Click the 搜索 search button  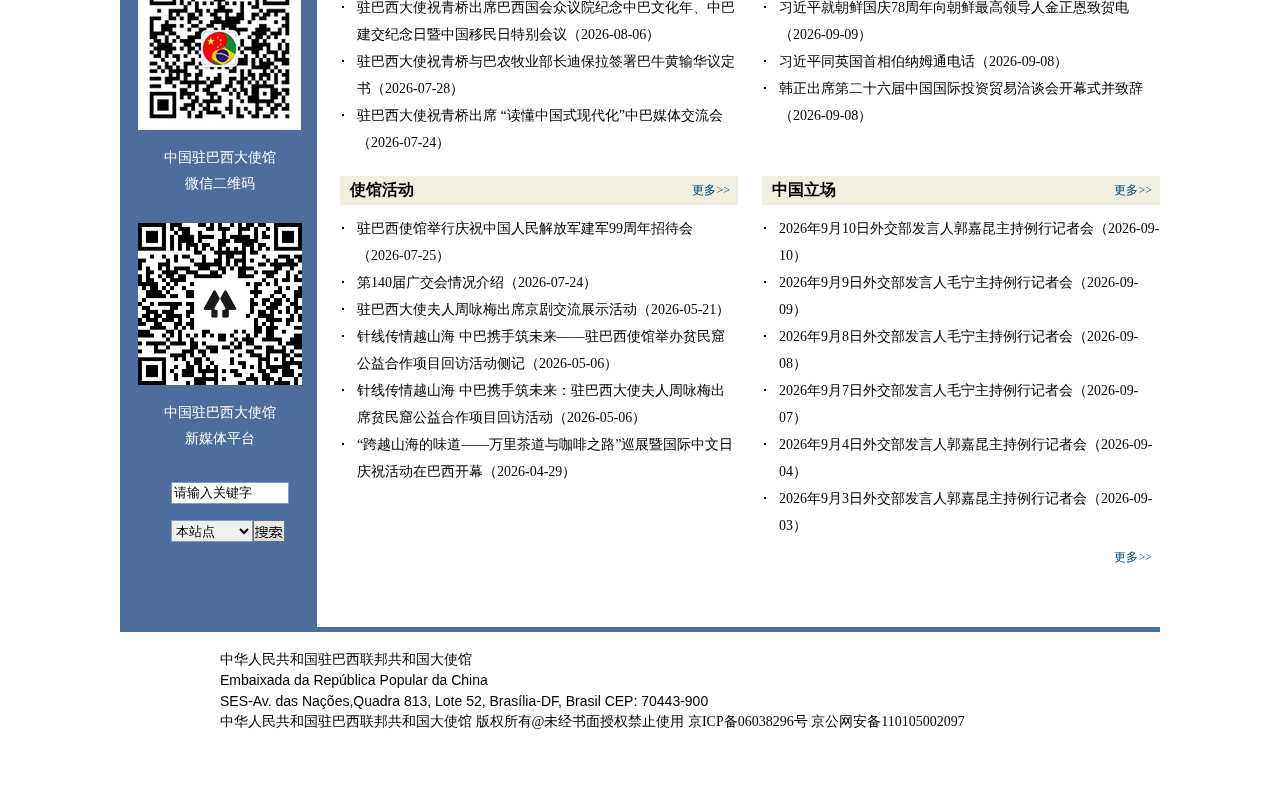269,531
